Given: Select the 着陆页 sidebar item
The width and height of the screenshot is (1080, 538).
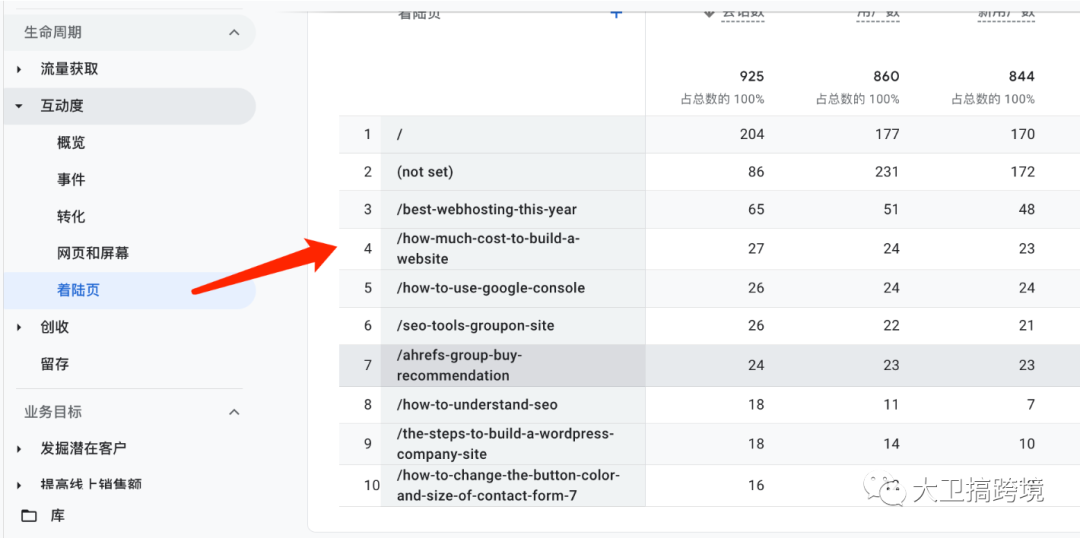Looking at the screenshot, I should tap(79, 291).
